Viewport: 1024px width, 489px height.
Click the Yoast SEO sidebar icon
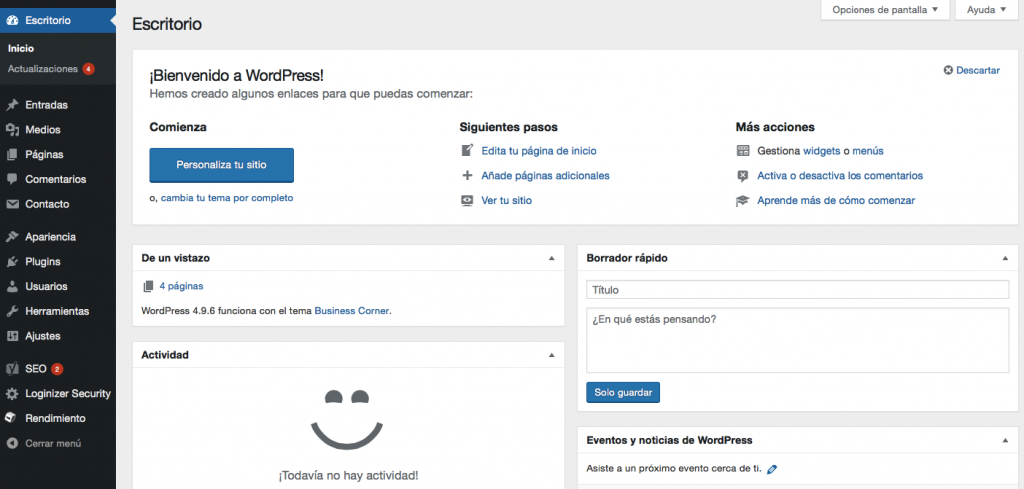(12, 369)
